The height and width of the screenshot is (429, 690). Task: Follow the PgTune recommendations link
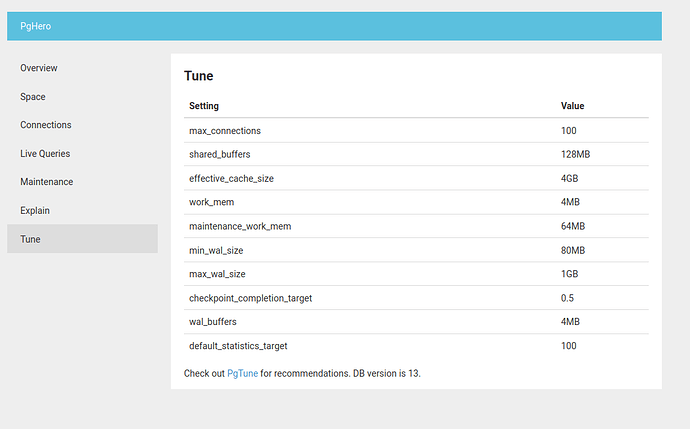click(242, 373)
